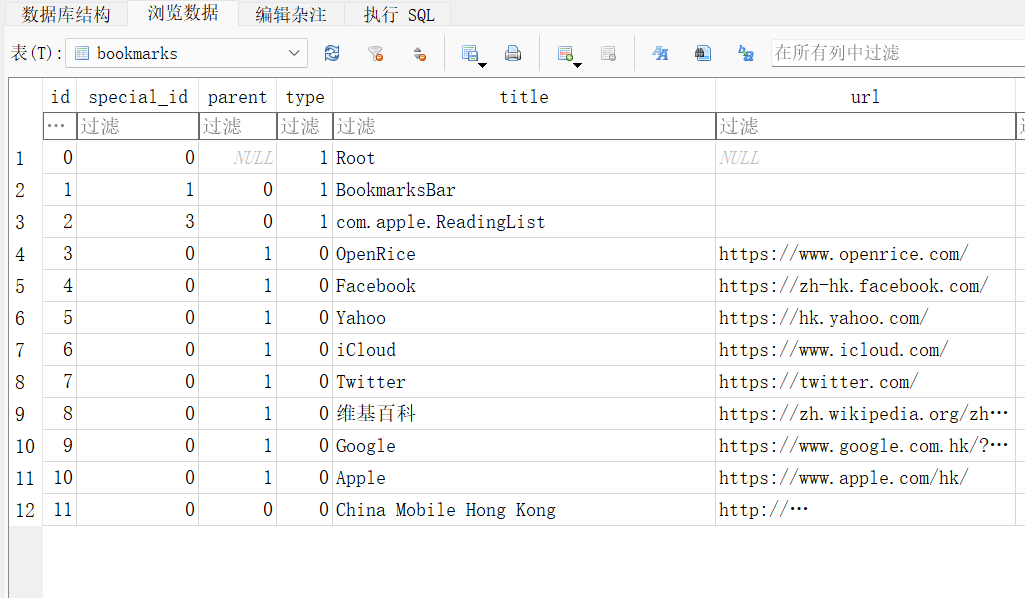Image resolution: width=1025 pixels, height=598 pixels.
Task: Clear all filters using funnel icon
Action: tap(375, 53)
